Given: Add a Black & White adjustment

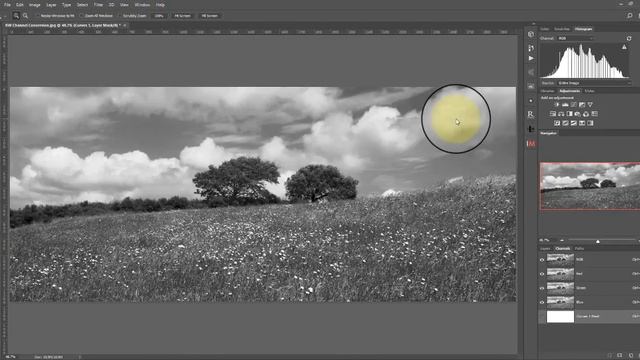Looking at the screenshot, I should (569, 114).
